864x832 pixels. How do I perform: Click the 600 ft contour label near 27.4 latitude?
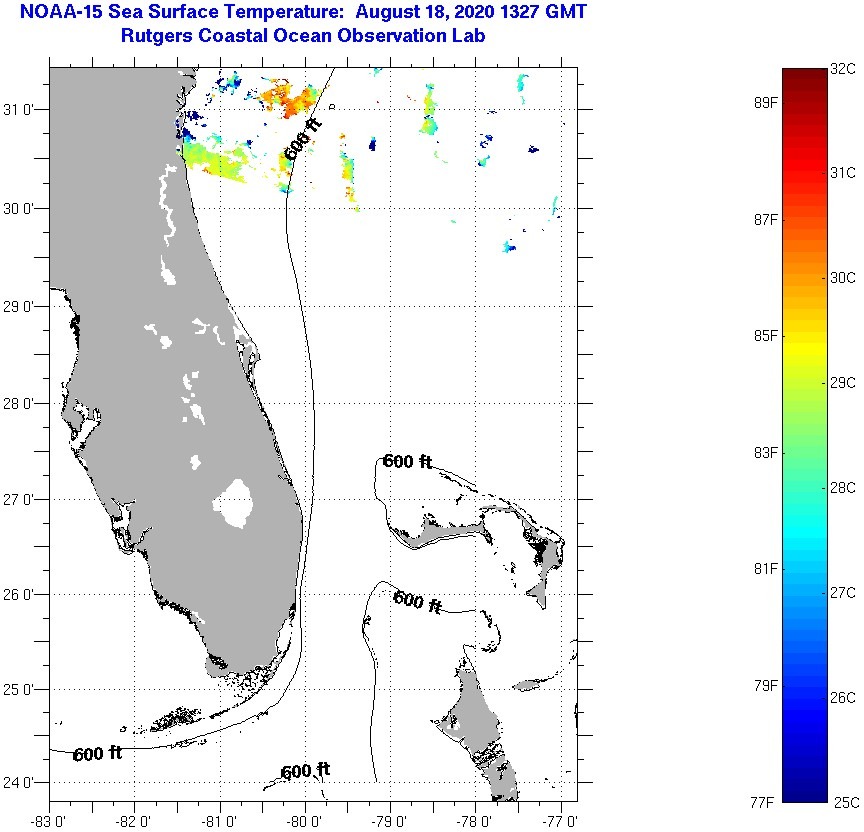[x=407, y=461]
